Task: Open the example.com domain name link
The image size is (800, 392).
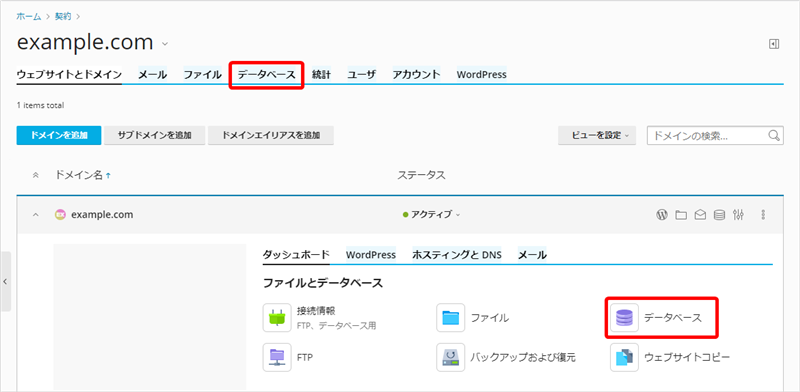Action: pos(102,215)
